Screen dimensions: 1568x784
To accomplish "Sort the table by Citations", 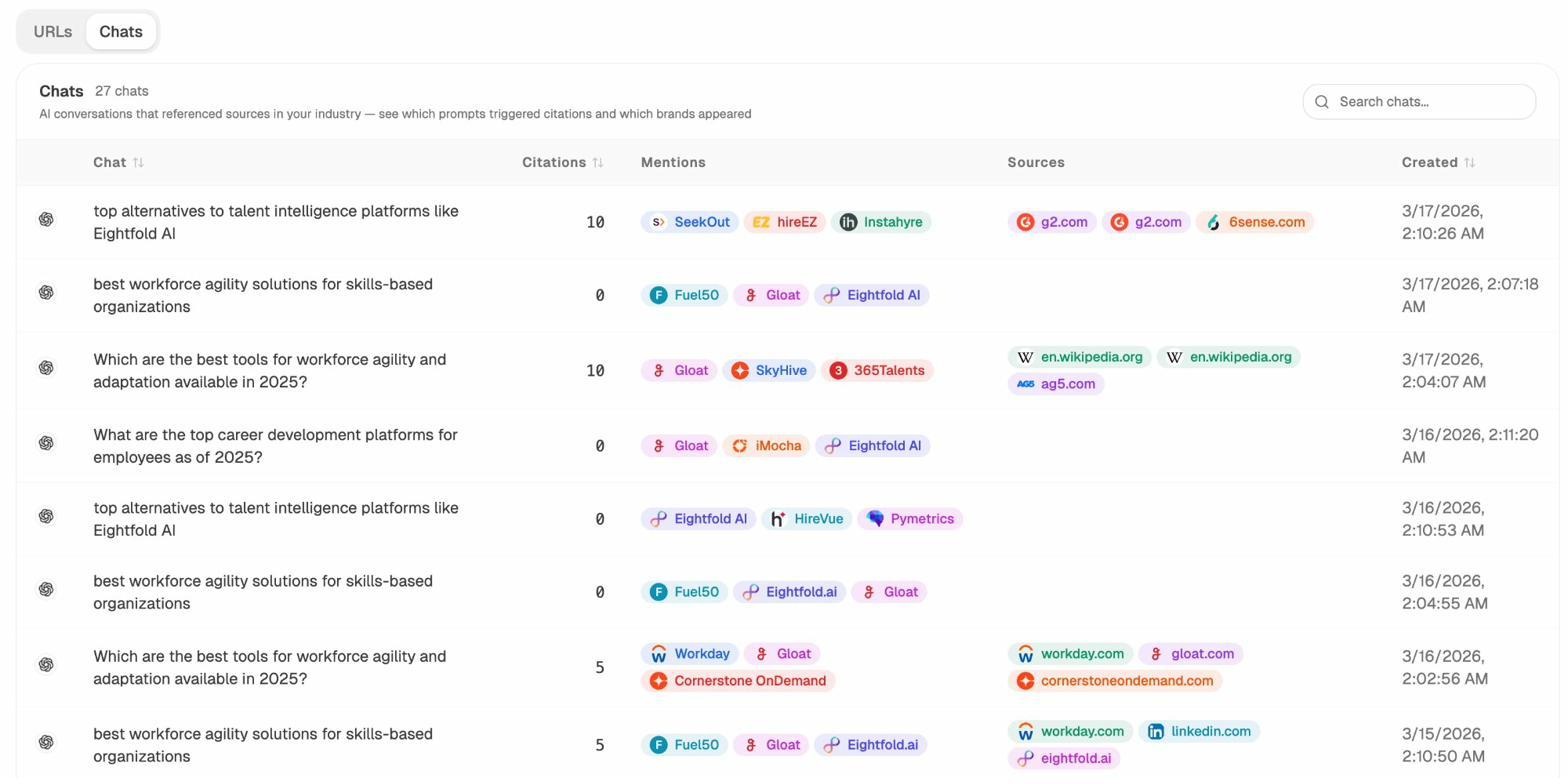I will coord(562,162).
